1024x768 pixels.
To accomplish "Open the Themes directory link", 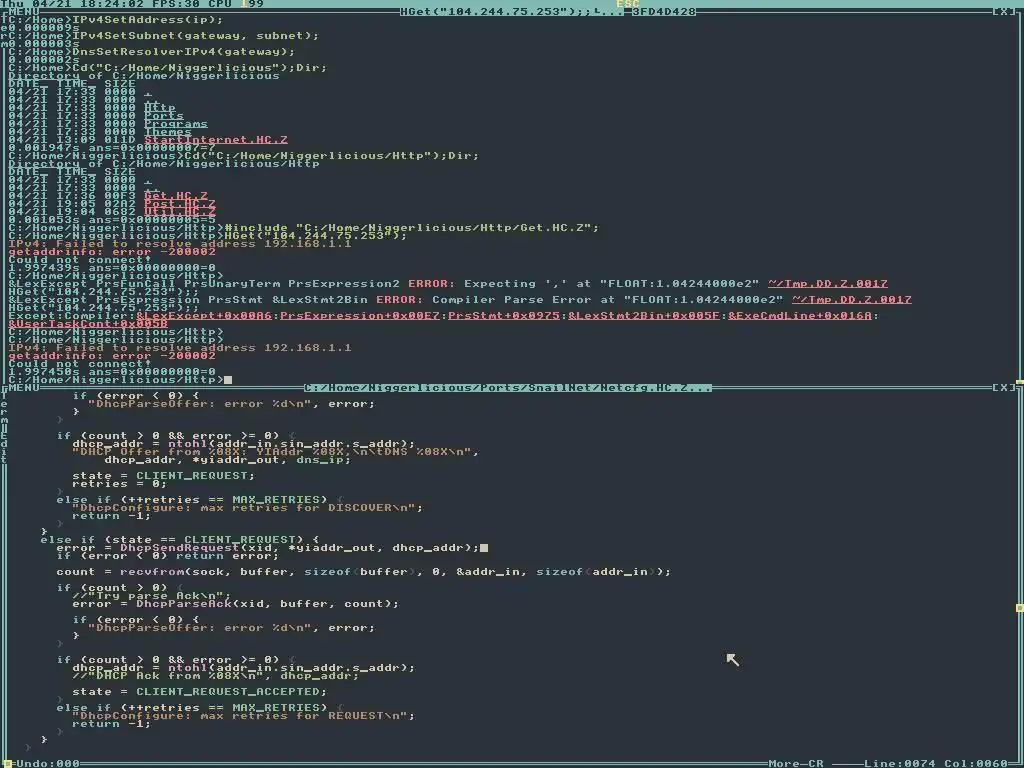I will (x=168, y=132).
